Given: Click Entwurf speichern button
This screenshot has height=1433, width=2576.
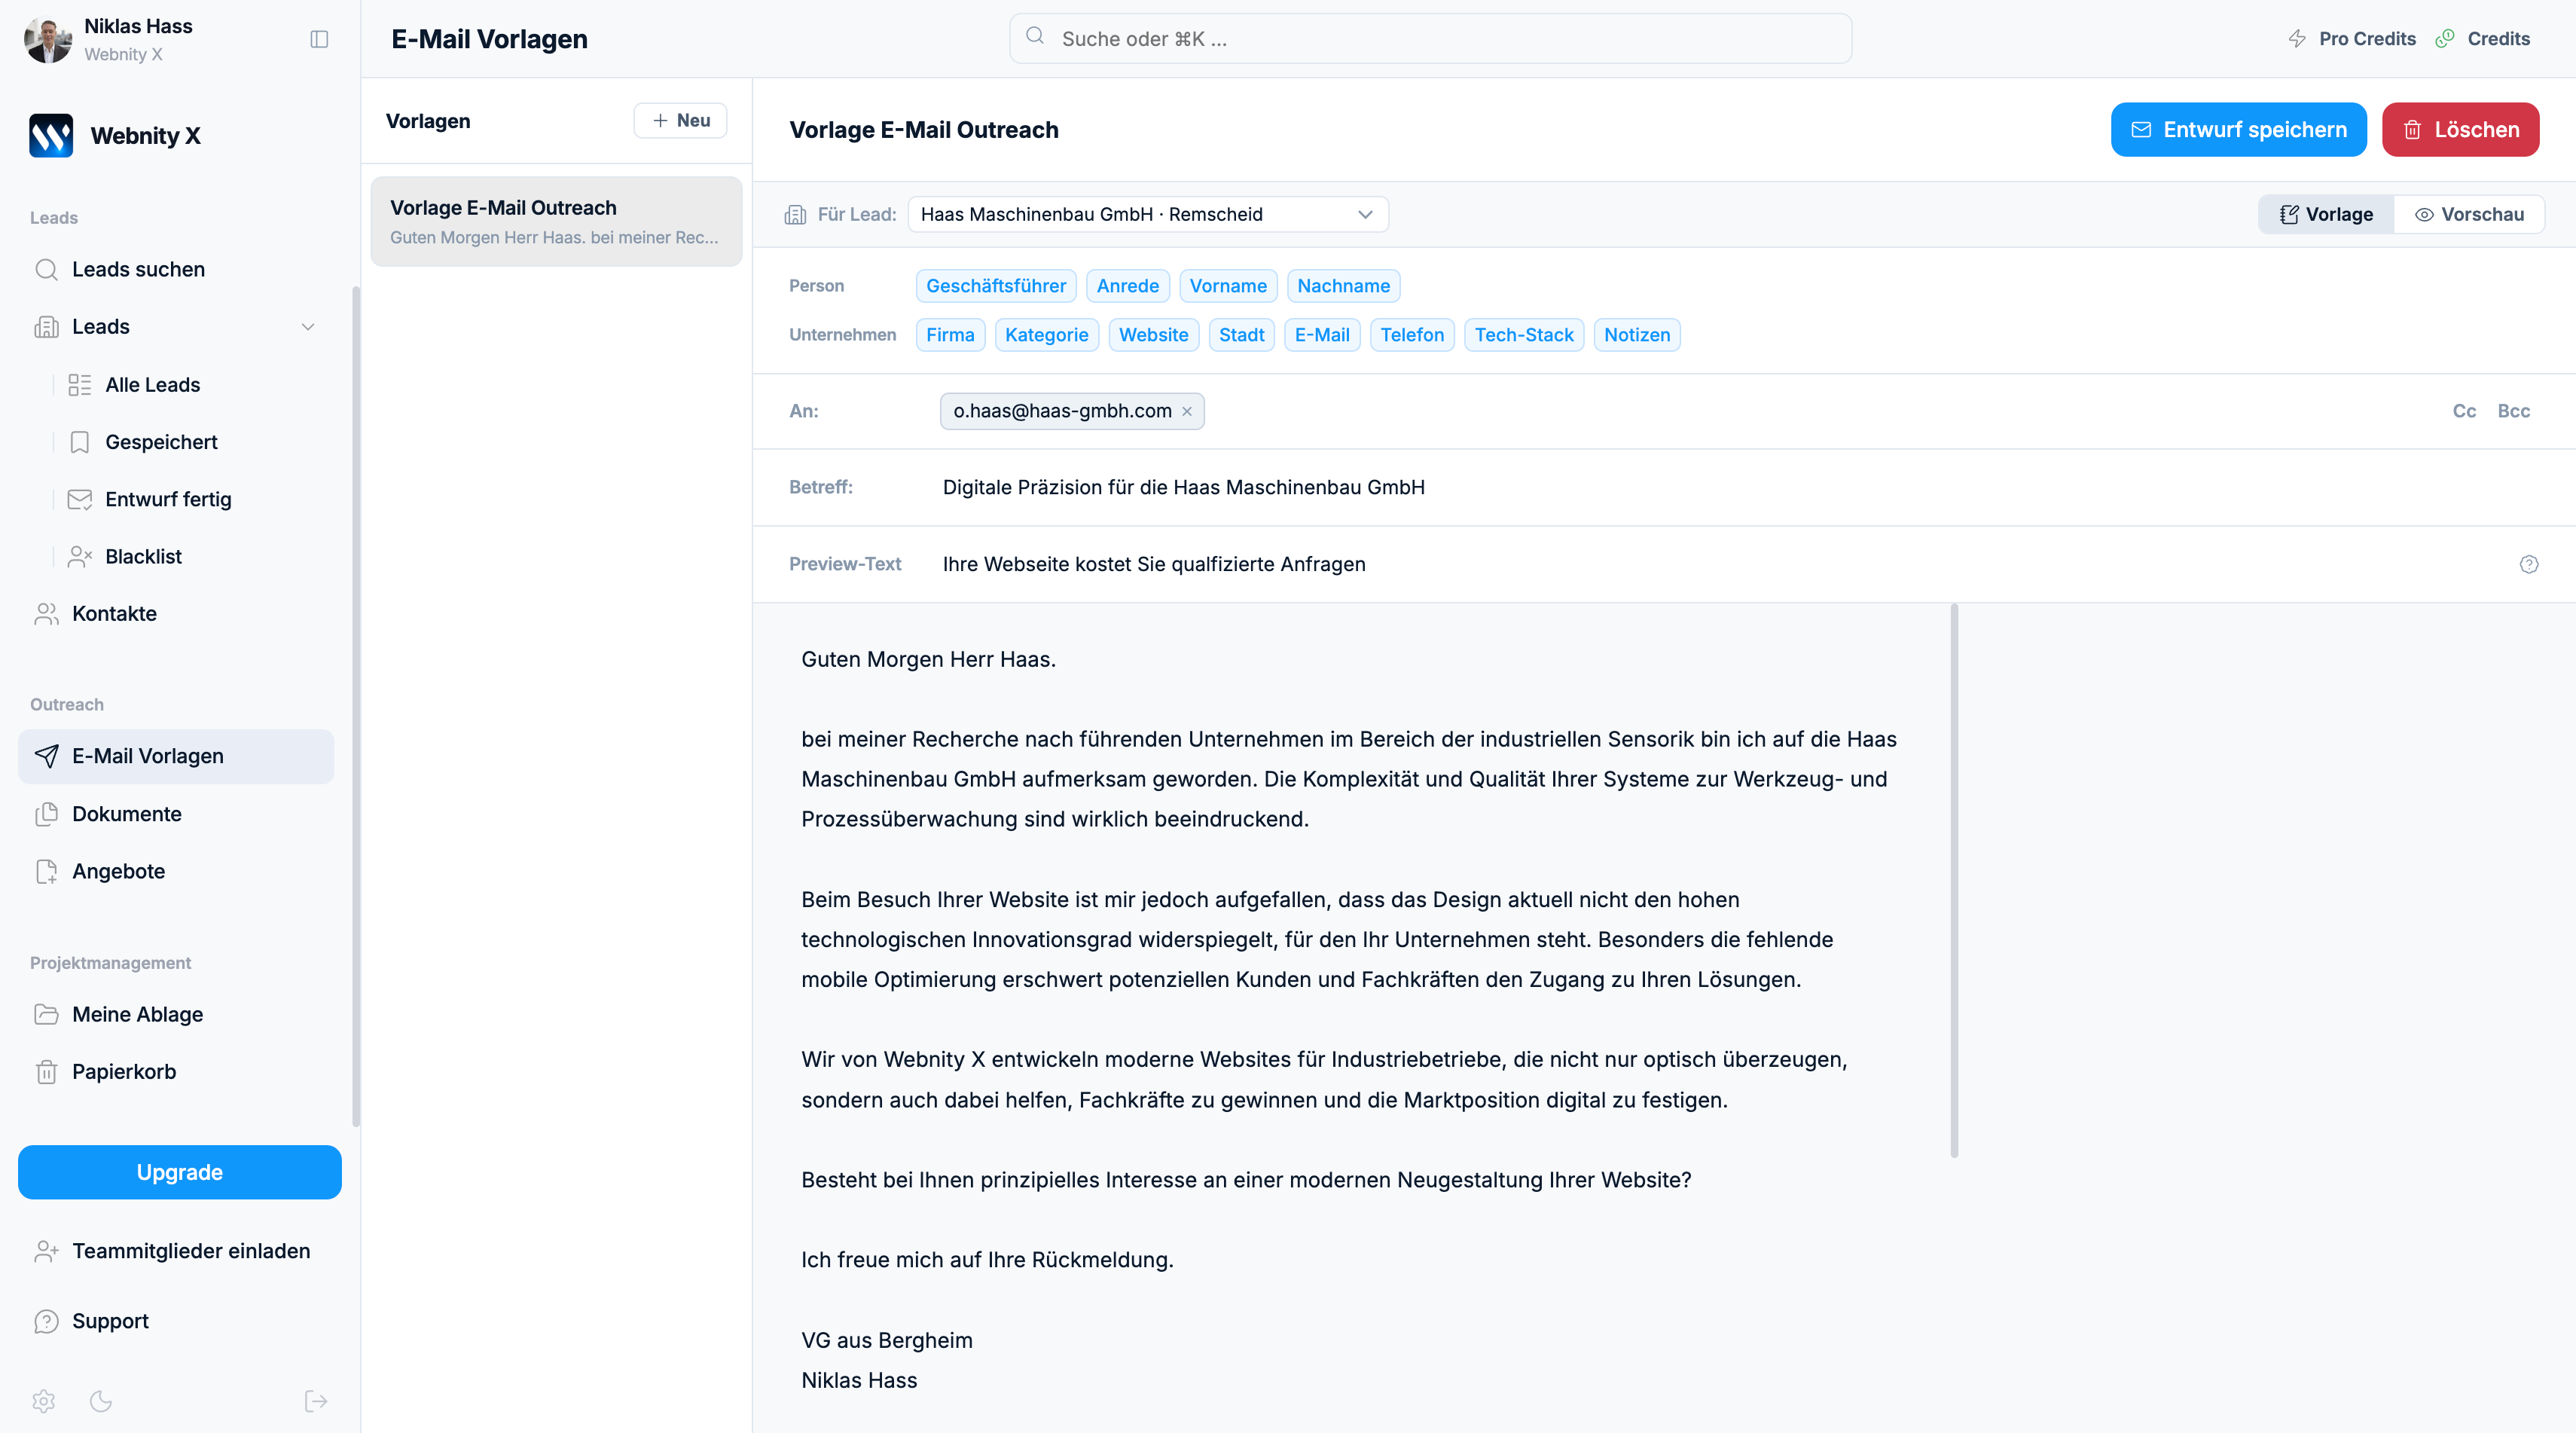Looking at the screenshot, I should tap(2238, 129).
